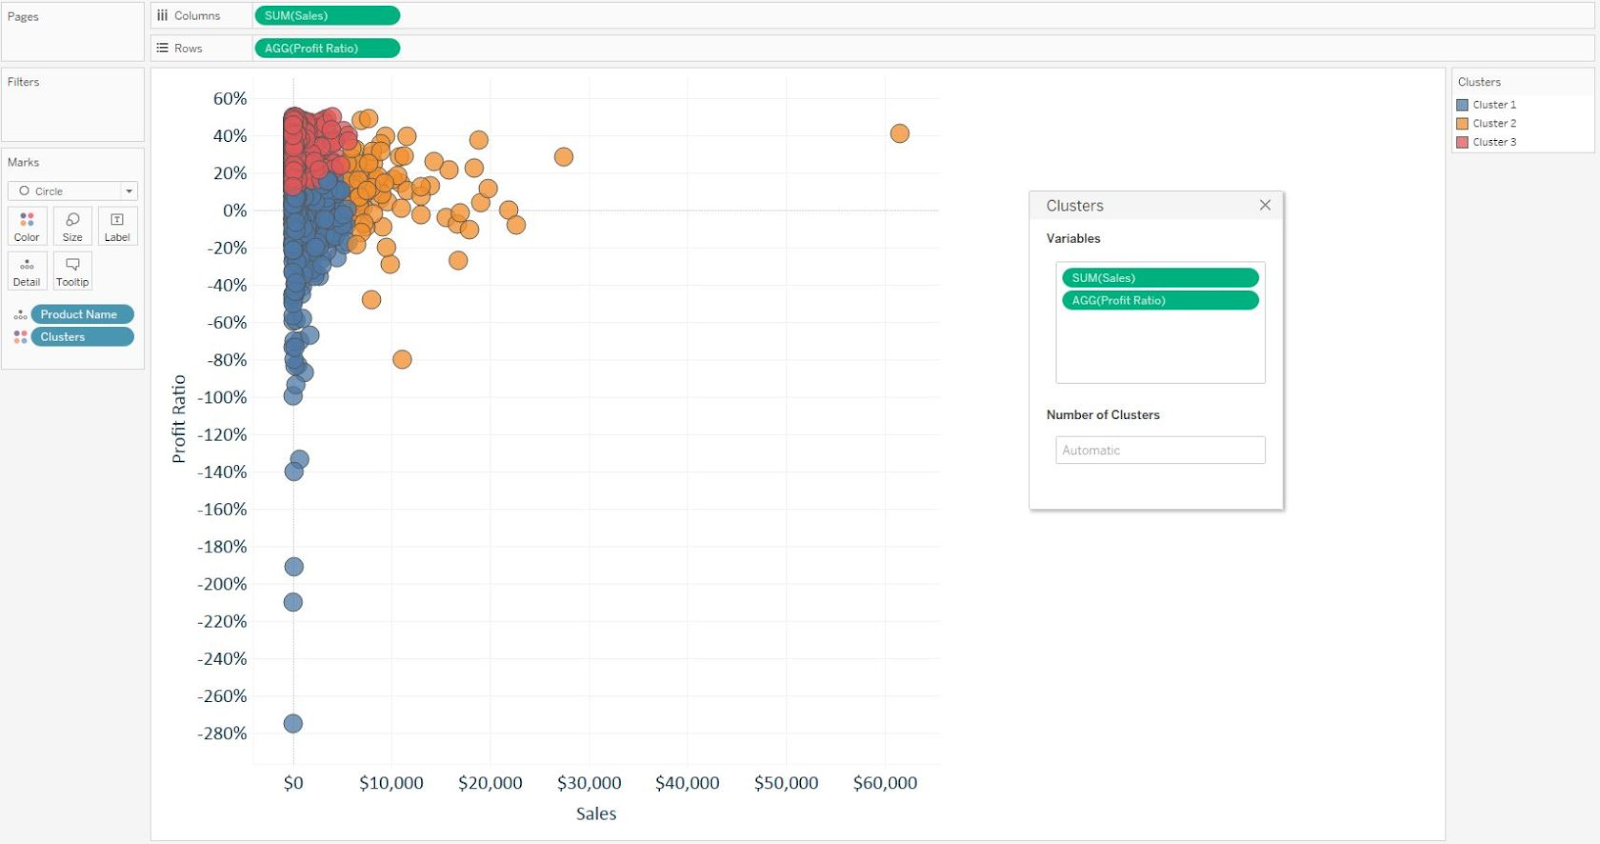Click the Number of Clusters input field

click(1160, 450)
